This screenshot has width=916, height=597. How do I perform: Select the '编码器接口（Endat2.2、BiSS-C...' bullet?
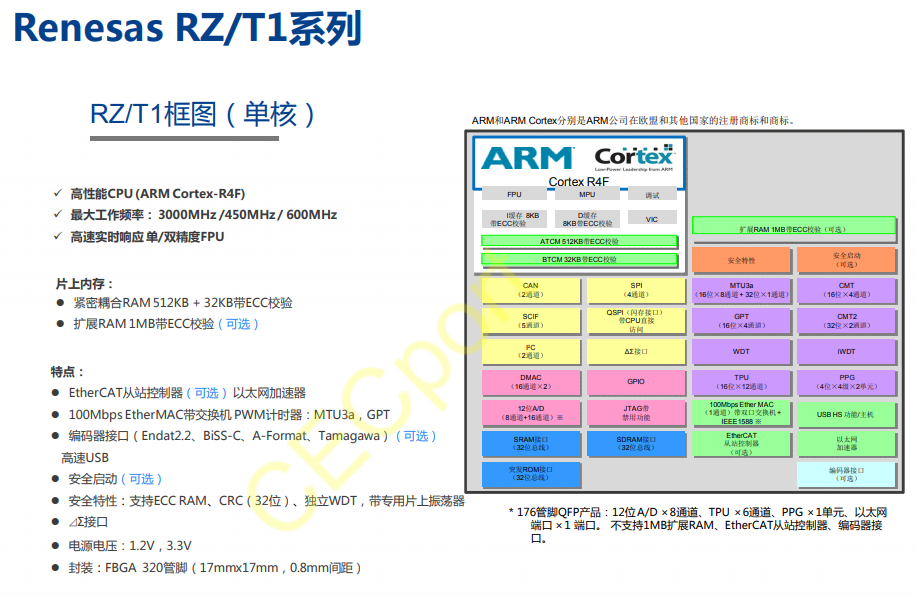tap(252, 436)
